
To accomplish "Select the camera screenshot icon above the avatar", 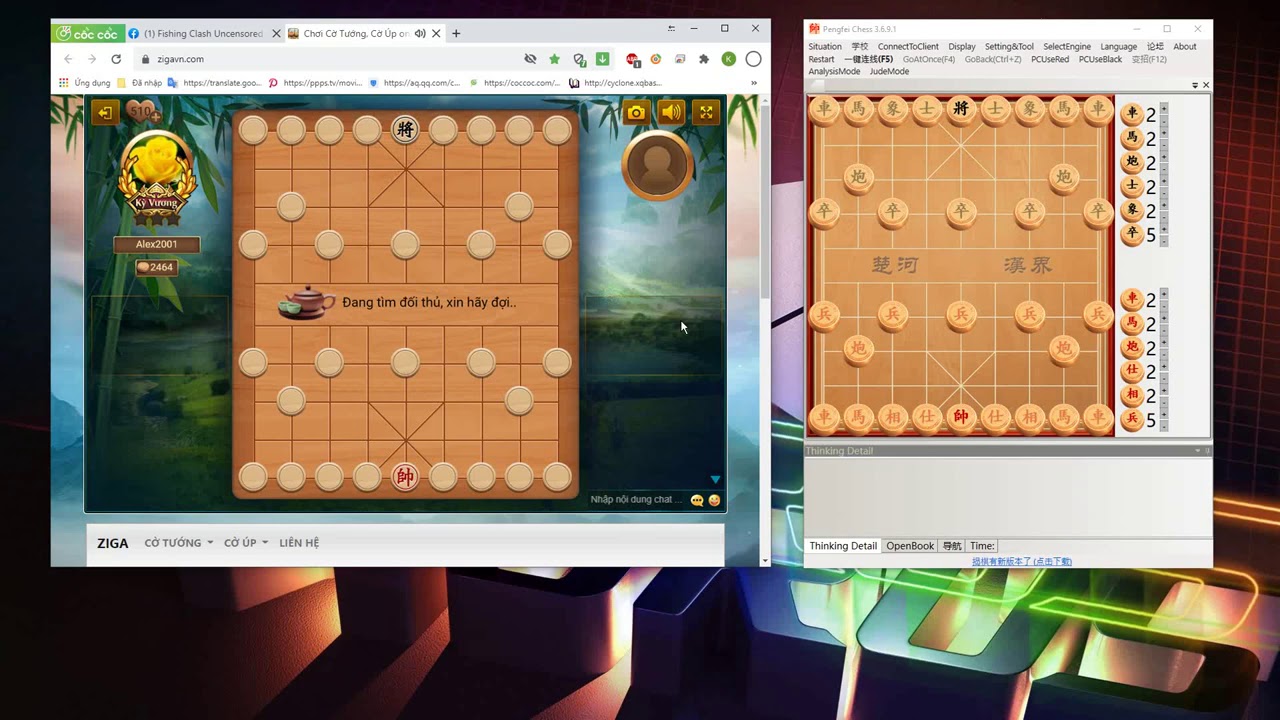I will point(636,113).
